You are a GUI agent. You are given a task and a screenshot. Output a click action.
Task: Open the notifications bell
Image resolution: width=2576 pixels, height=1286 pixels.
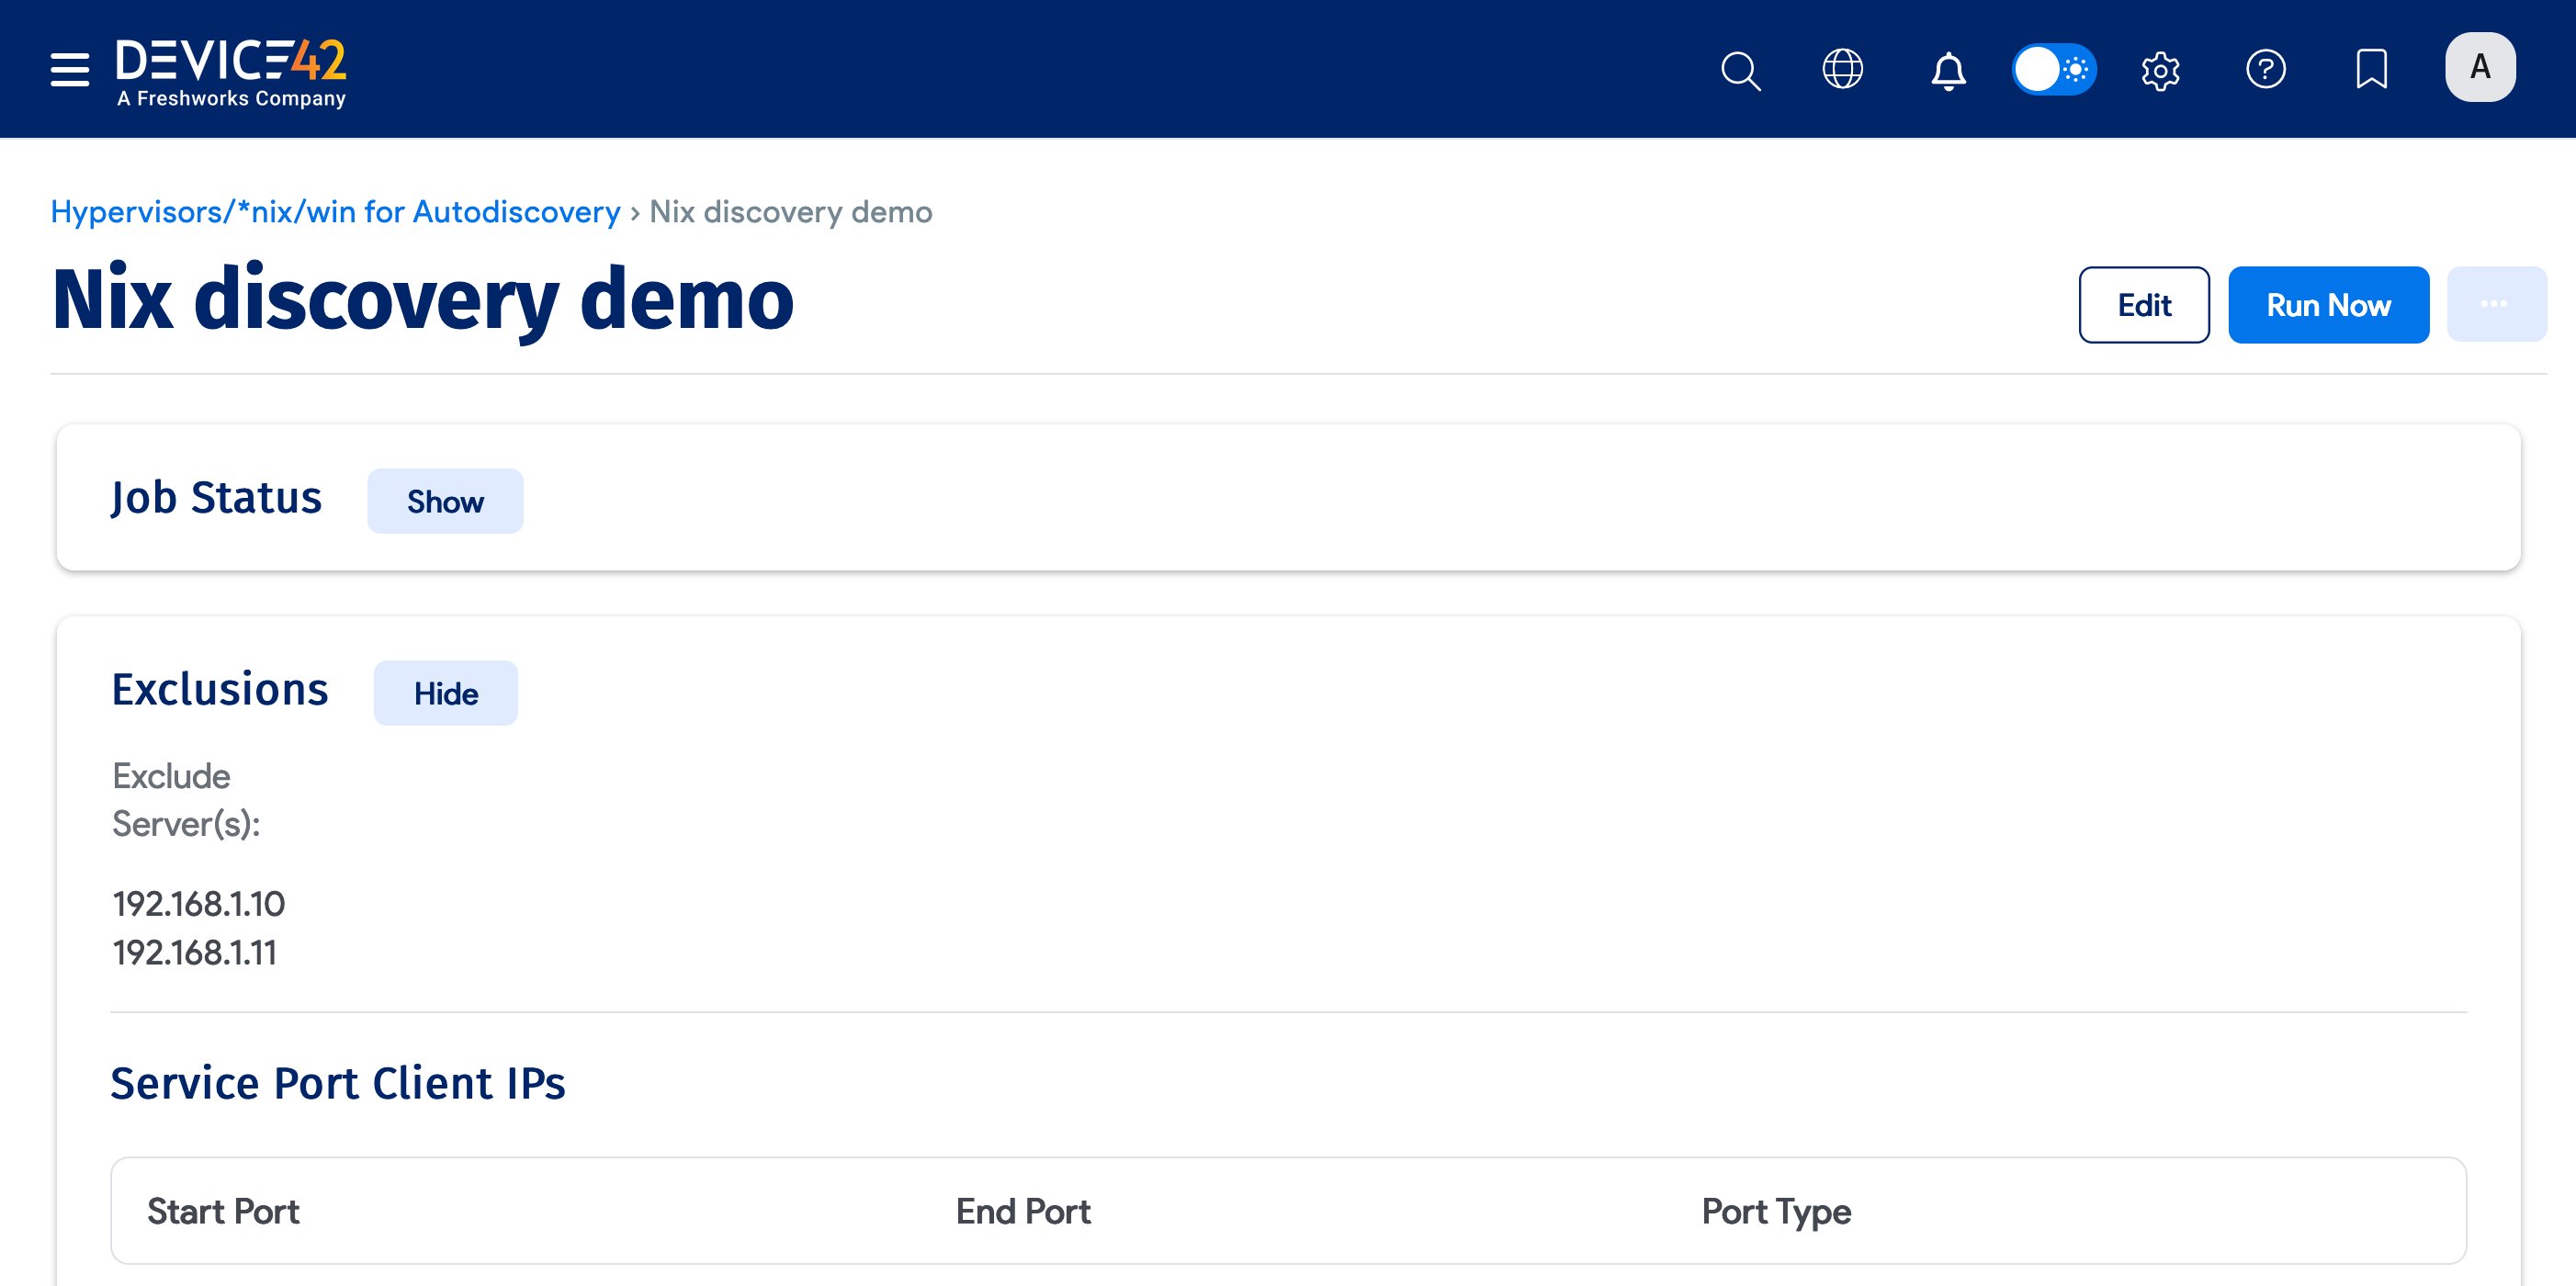tap(1948, 70)
